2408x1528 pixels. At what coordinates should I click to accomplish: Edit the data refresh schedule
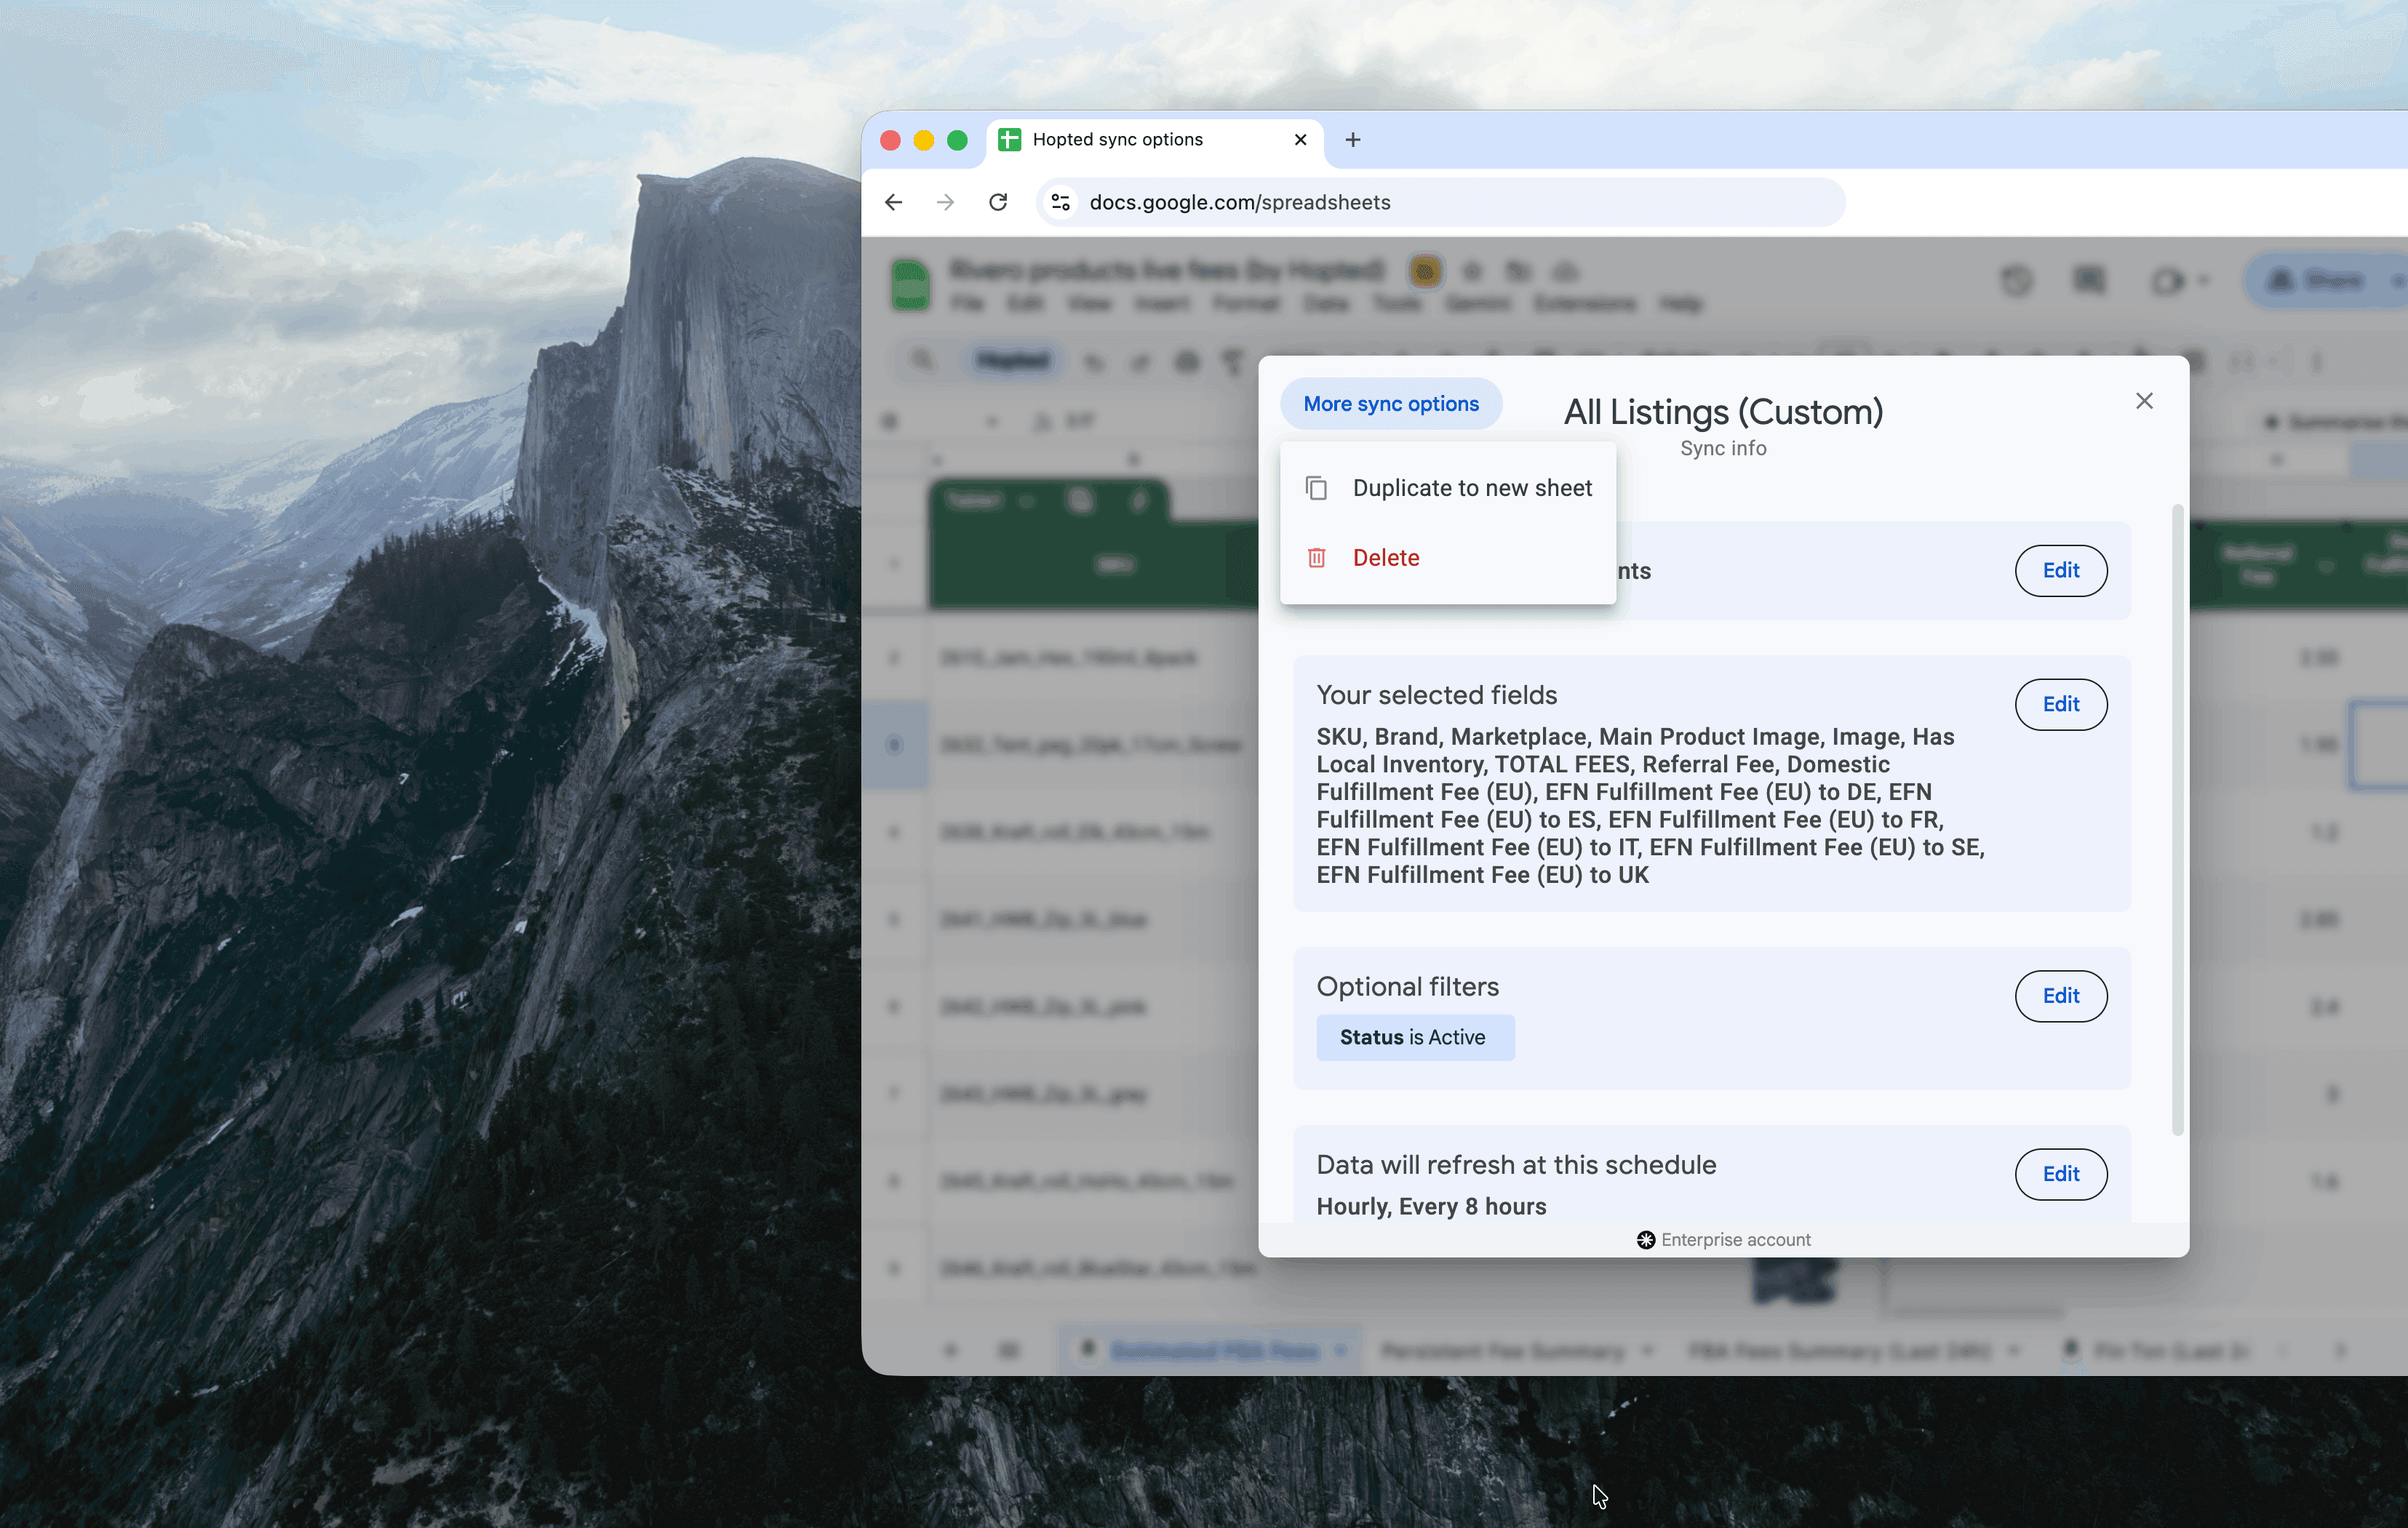click(2060, 1174)
